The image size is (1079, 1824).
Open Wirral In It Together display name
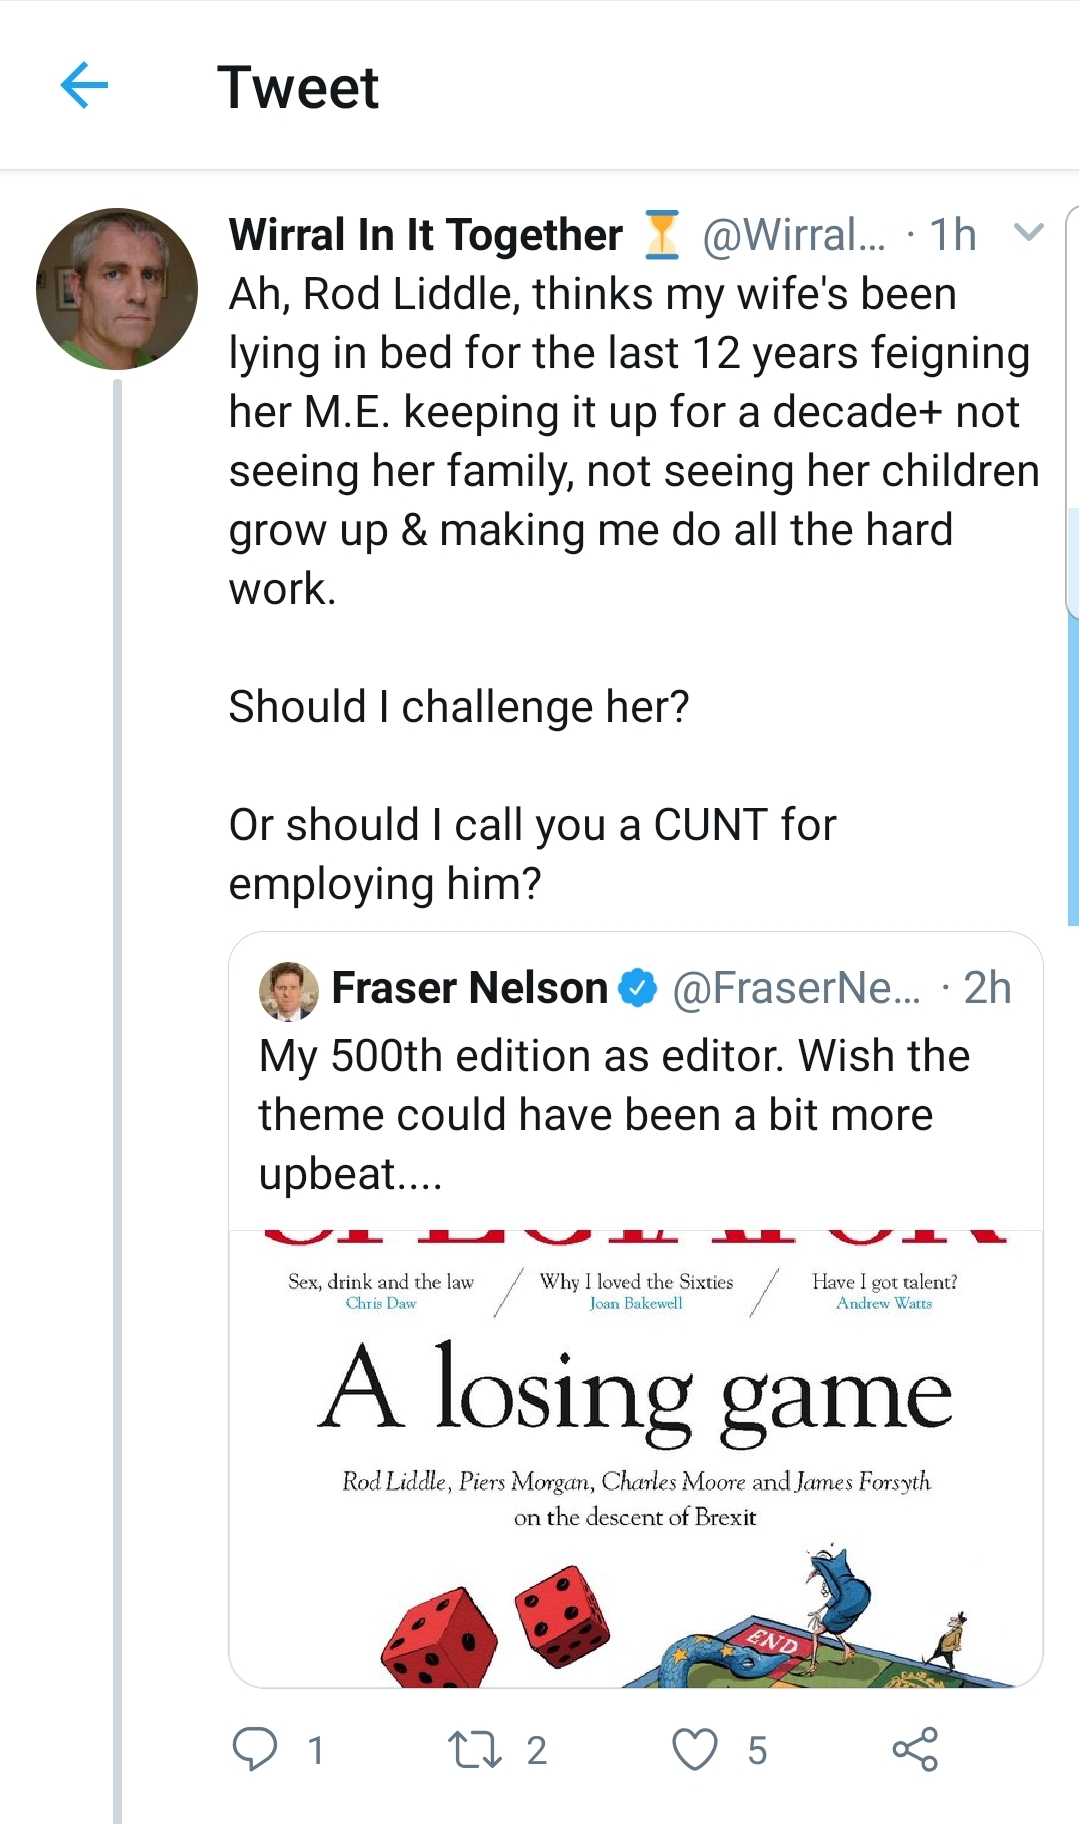tap(426, 235)
